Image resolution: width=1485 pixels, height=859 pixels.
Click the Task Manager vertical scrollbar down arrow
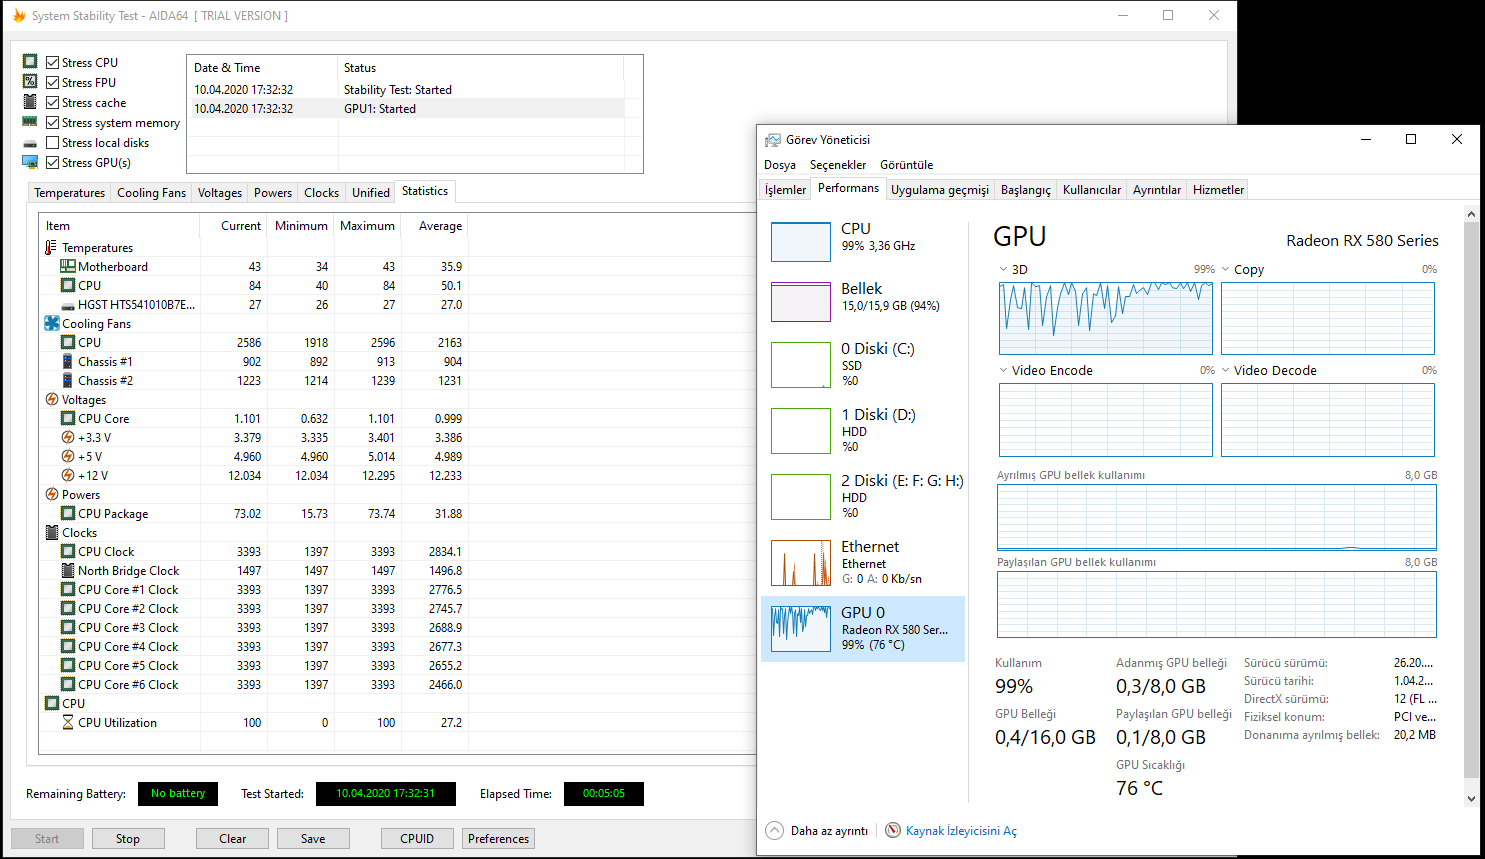[1471, 798]
